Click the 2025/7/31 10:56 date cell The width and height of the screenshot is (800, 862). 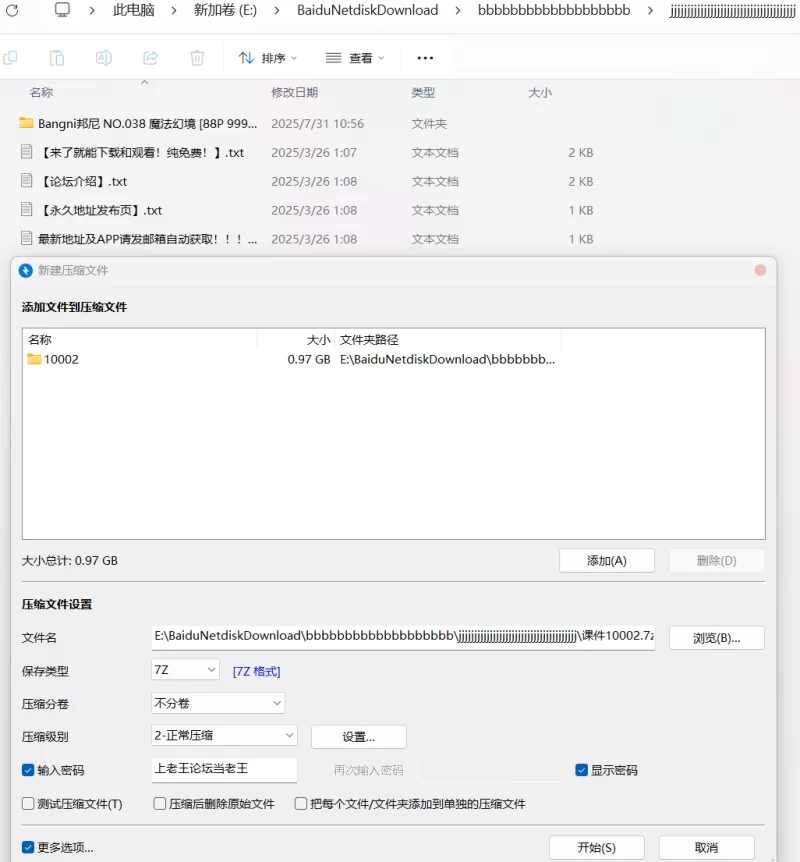point(318,123)
